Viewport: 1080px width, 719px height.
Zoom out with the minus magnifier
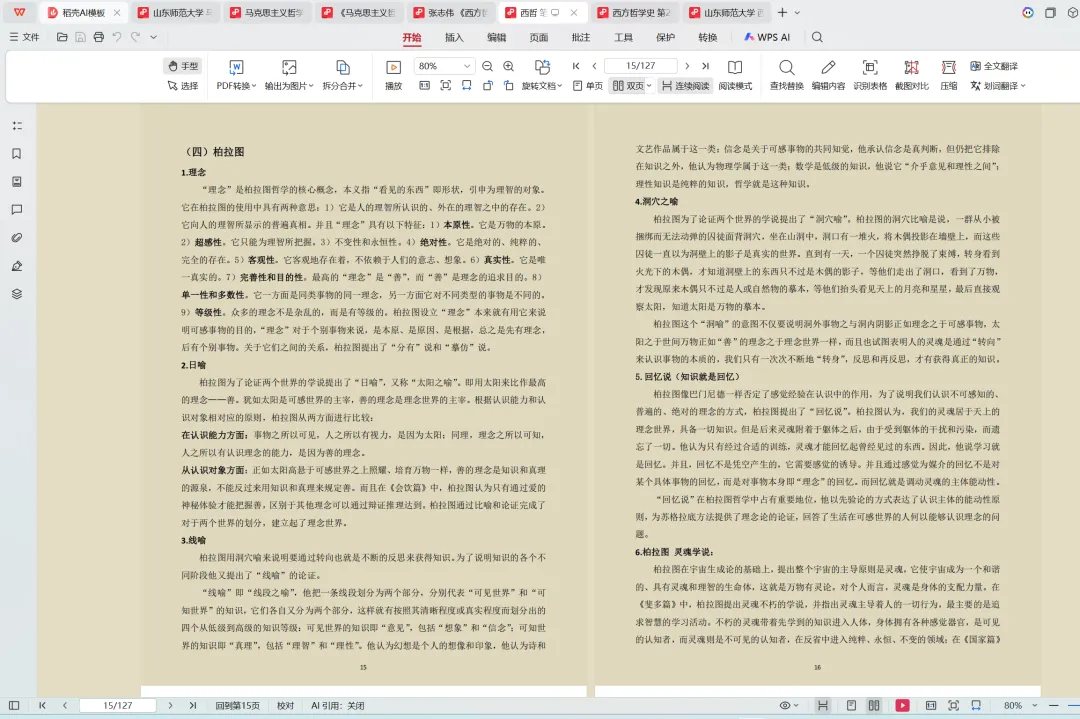[x=488, y=66]
